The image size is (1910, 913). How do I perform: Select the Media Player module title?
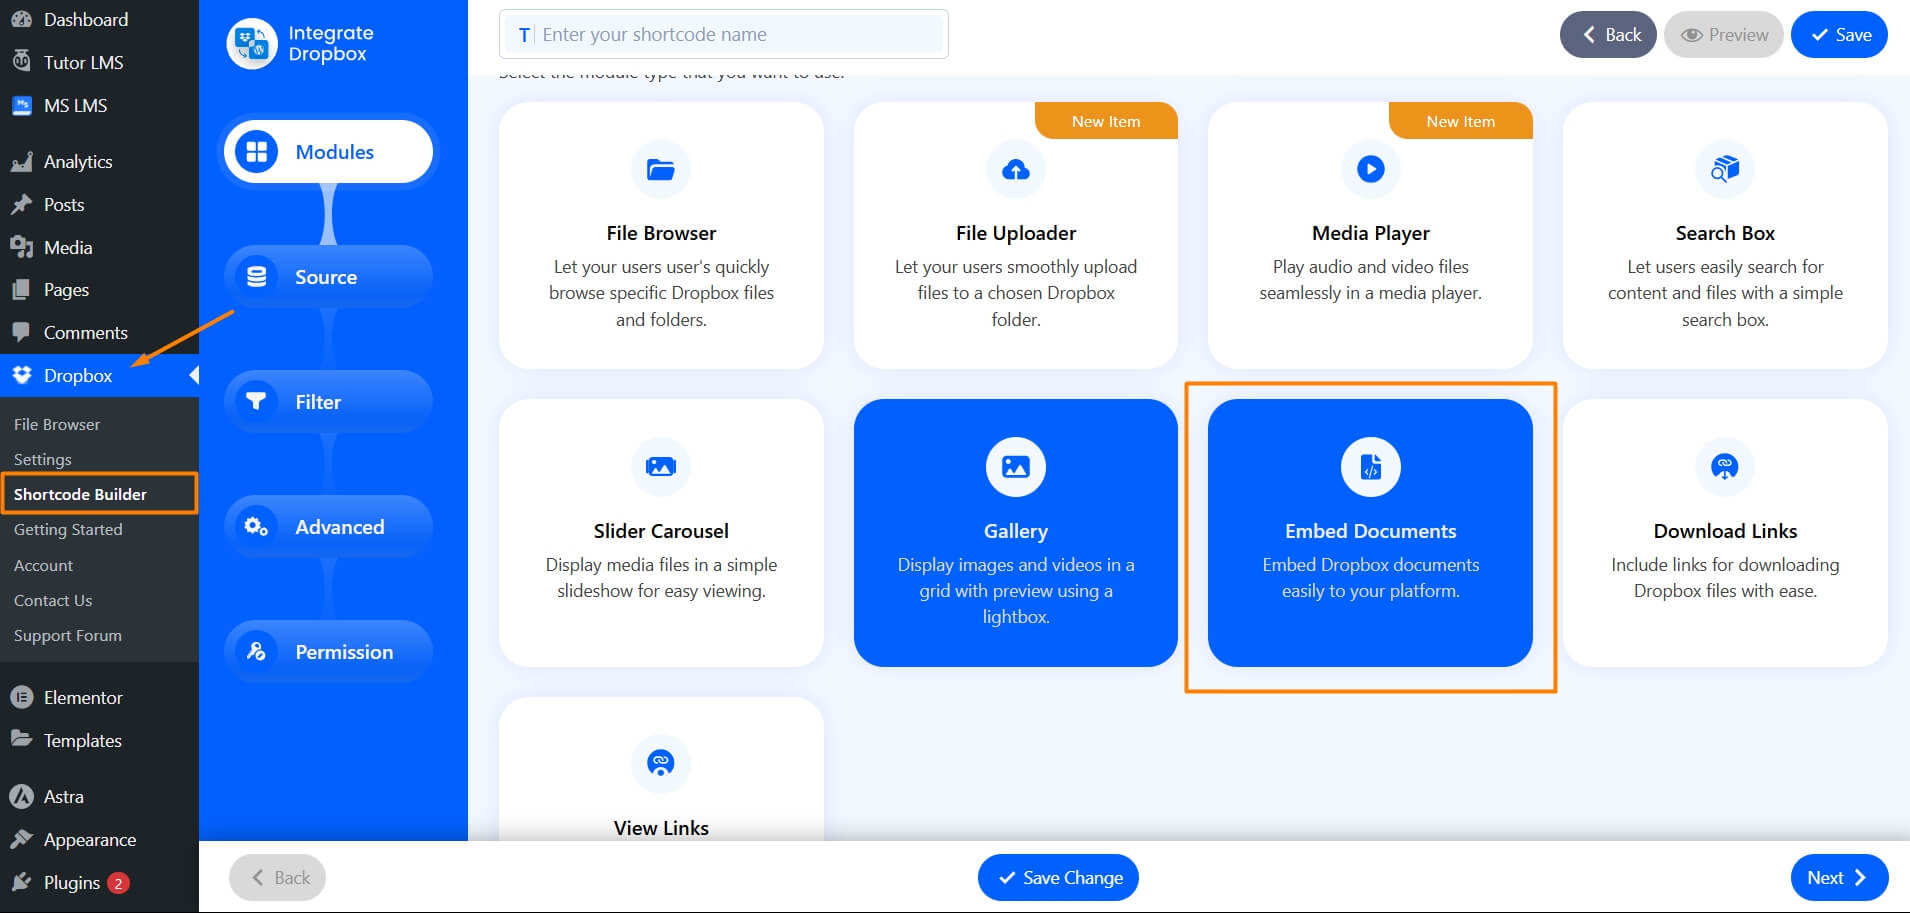pos(1371,233)
